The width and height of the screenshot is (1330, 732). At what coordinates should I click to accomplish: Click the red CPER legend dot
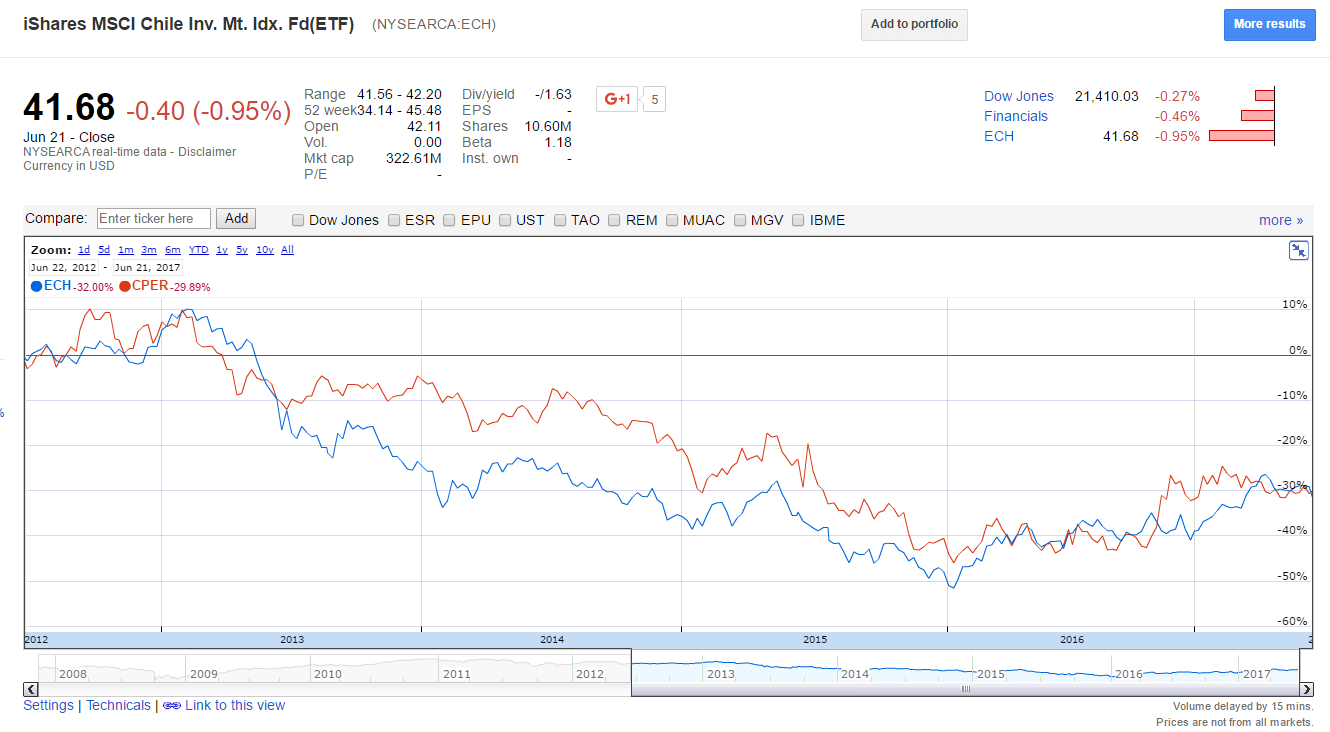[x=125, y=286]
